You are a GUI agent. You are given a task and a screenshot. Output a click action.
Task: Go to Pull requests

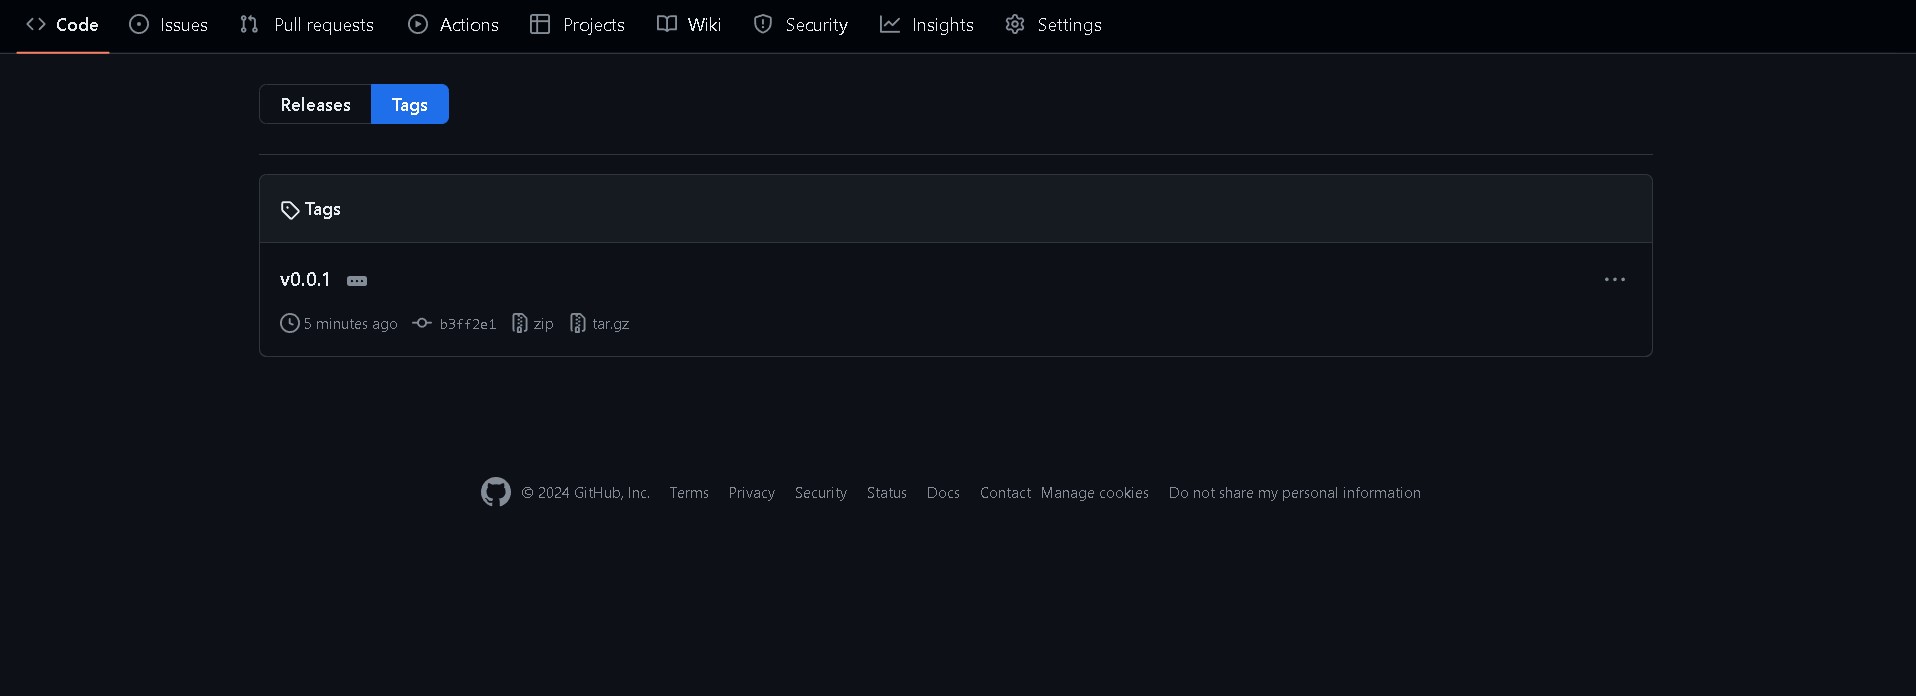coord(307,25)
